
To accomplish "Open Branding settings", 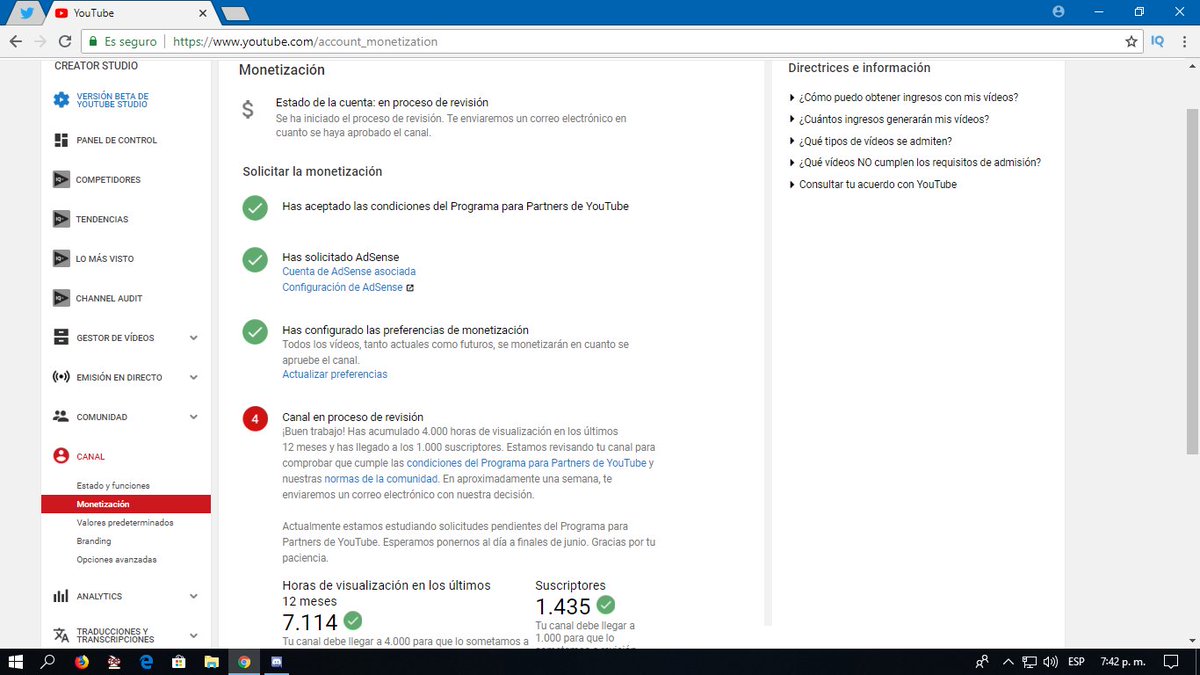I will (x=94, y=541).
